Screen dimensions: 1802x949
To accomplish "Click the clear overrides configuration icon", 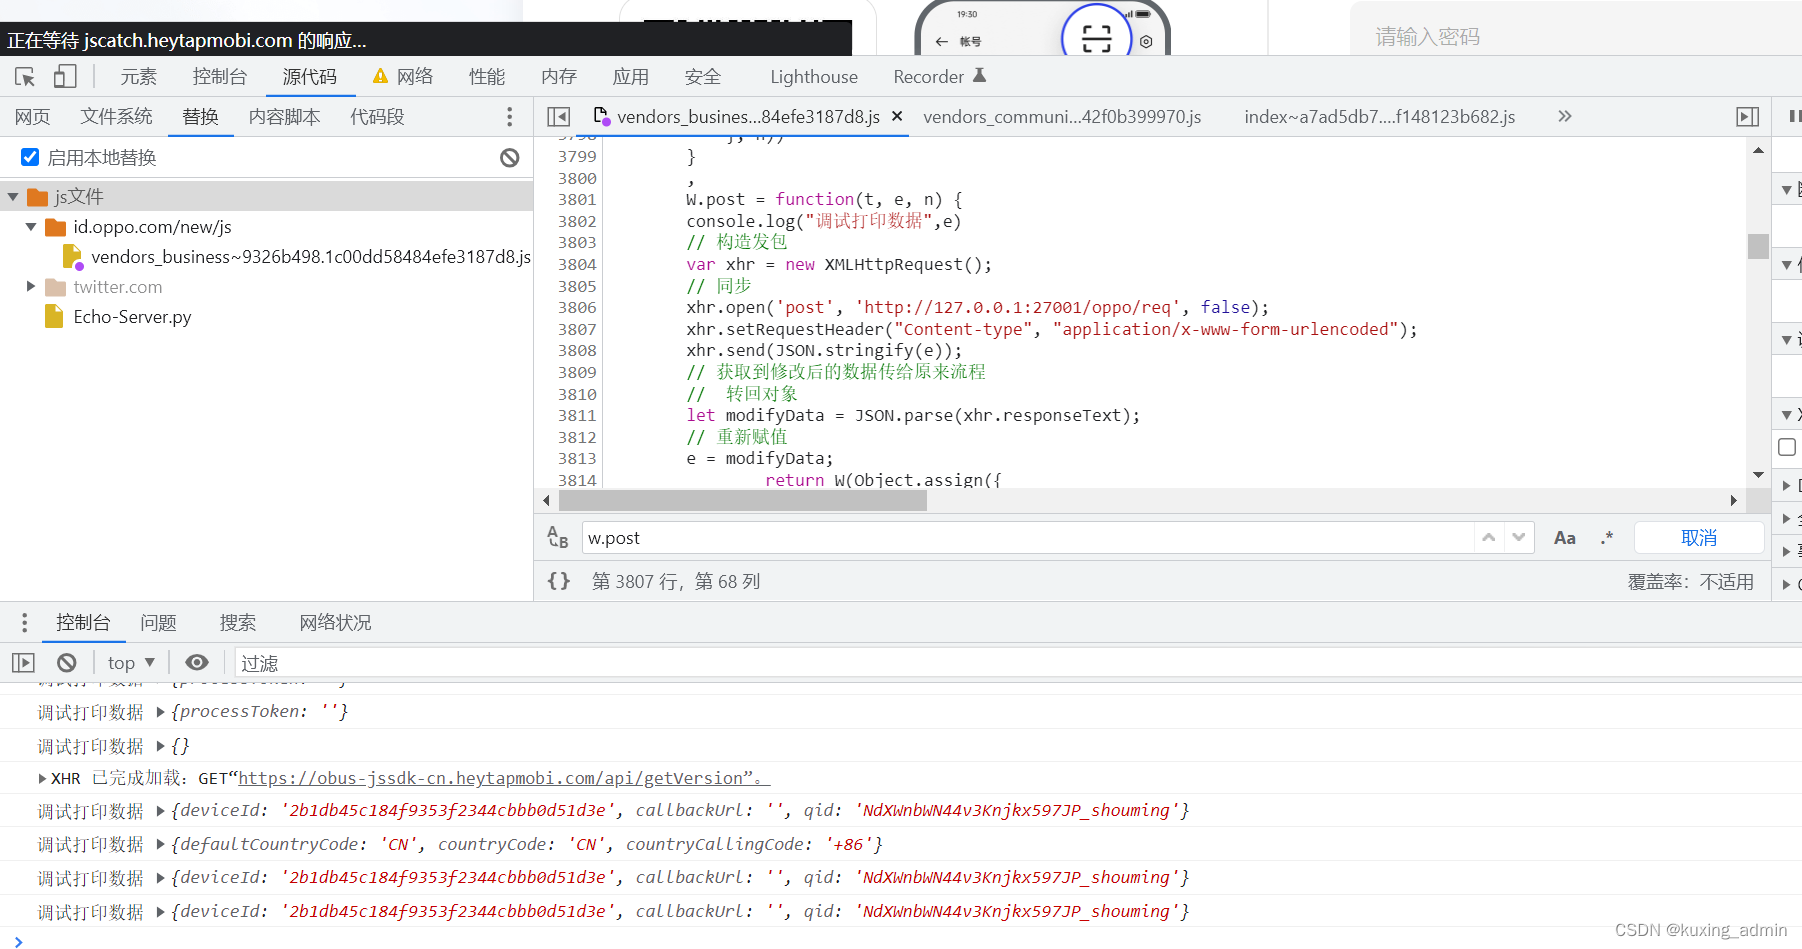I will [510, 157].
